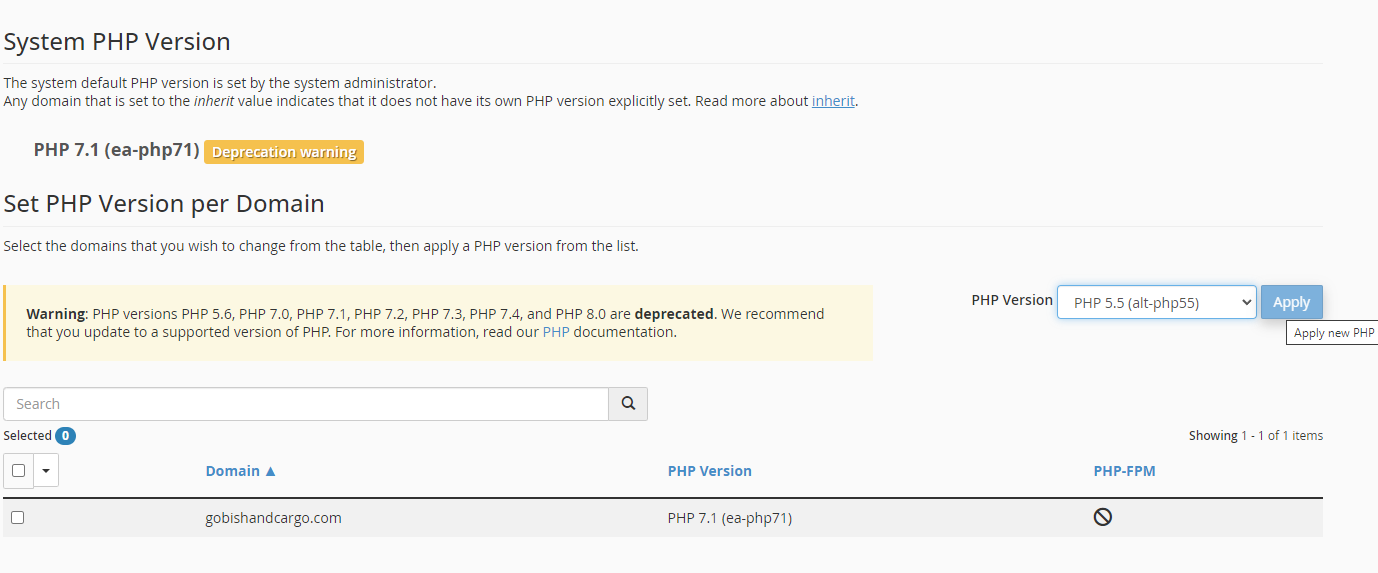This screenshot has width=1378, height=573.
Task: Focus the domain Search input field
Action: [306, 404]
